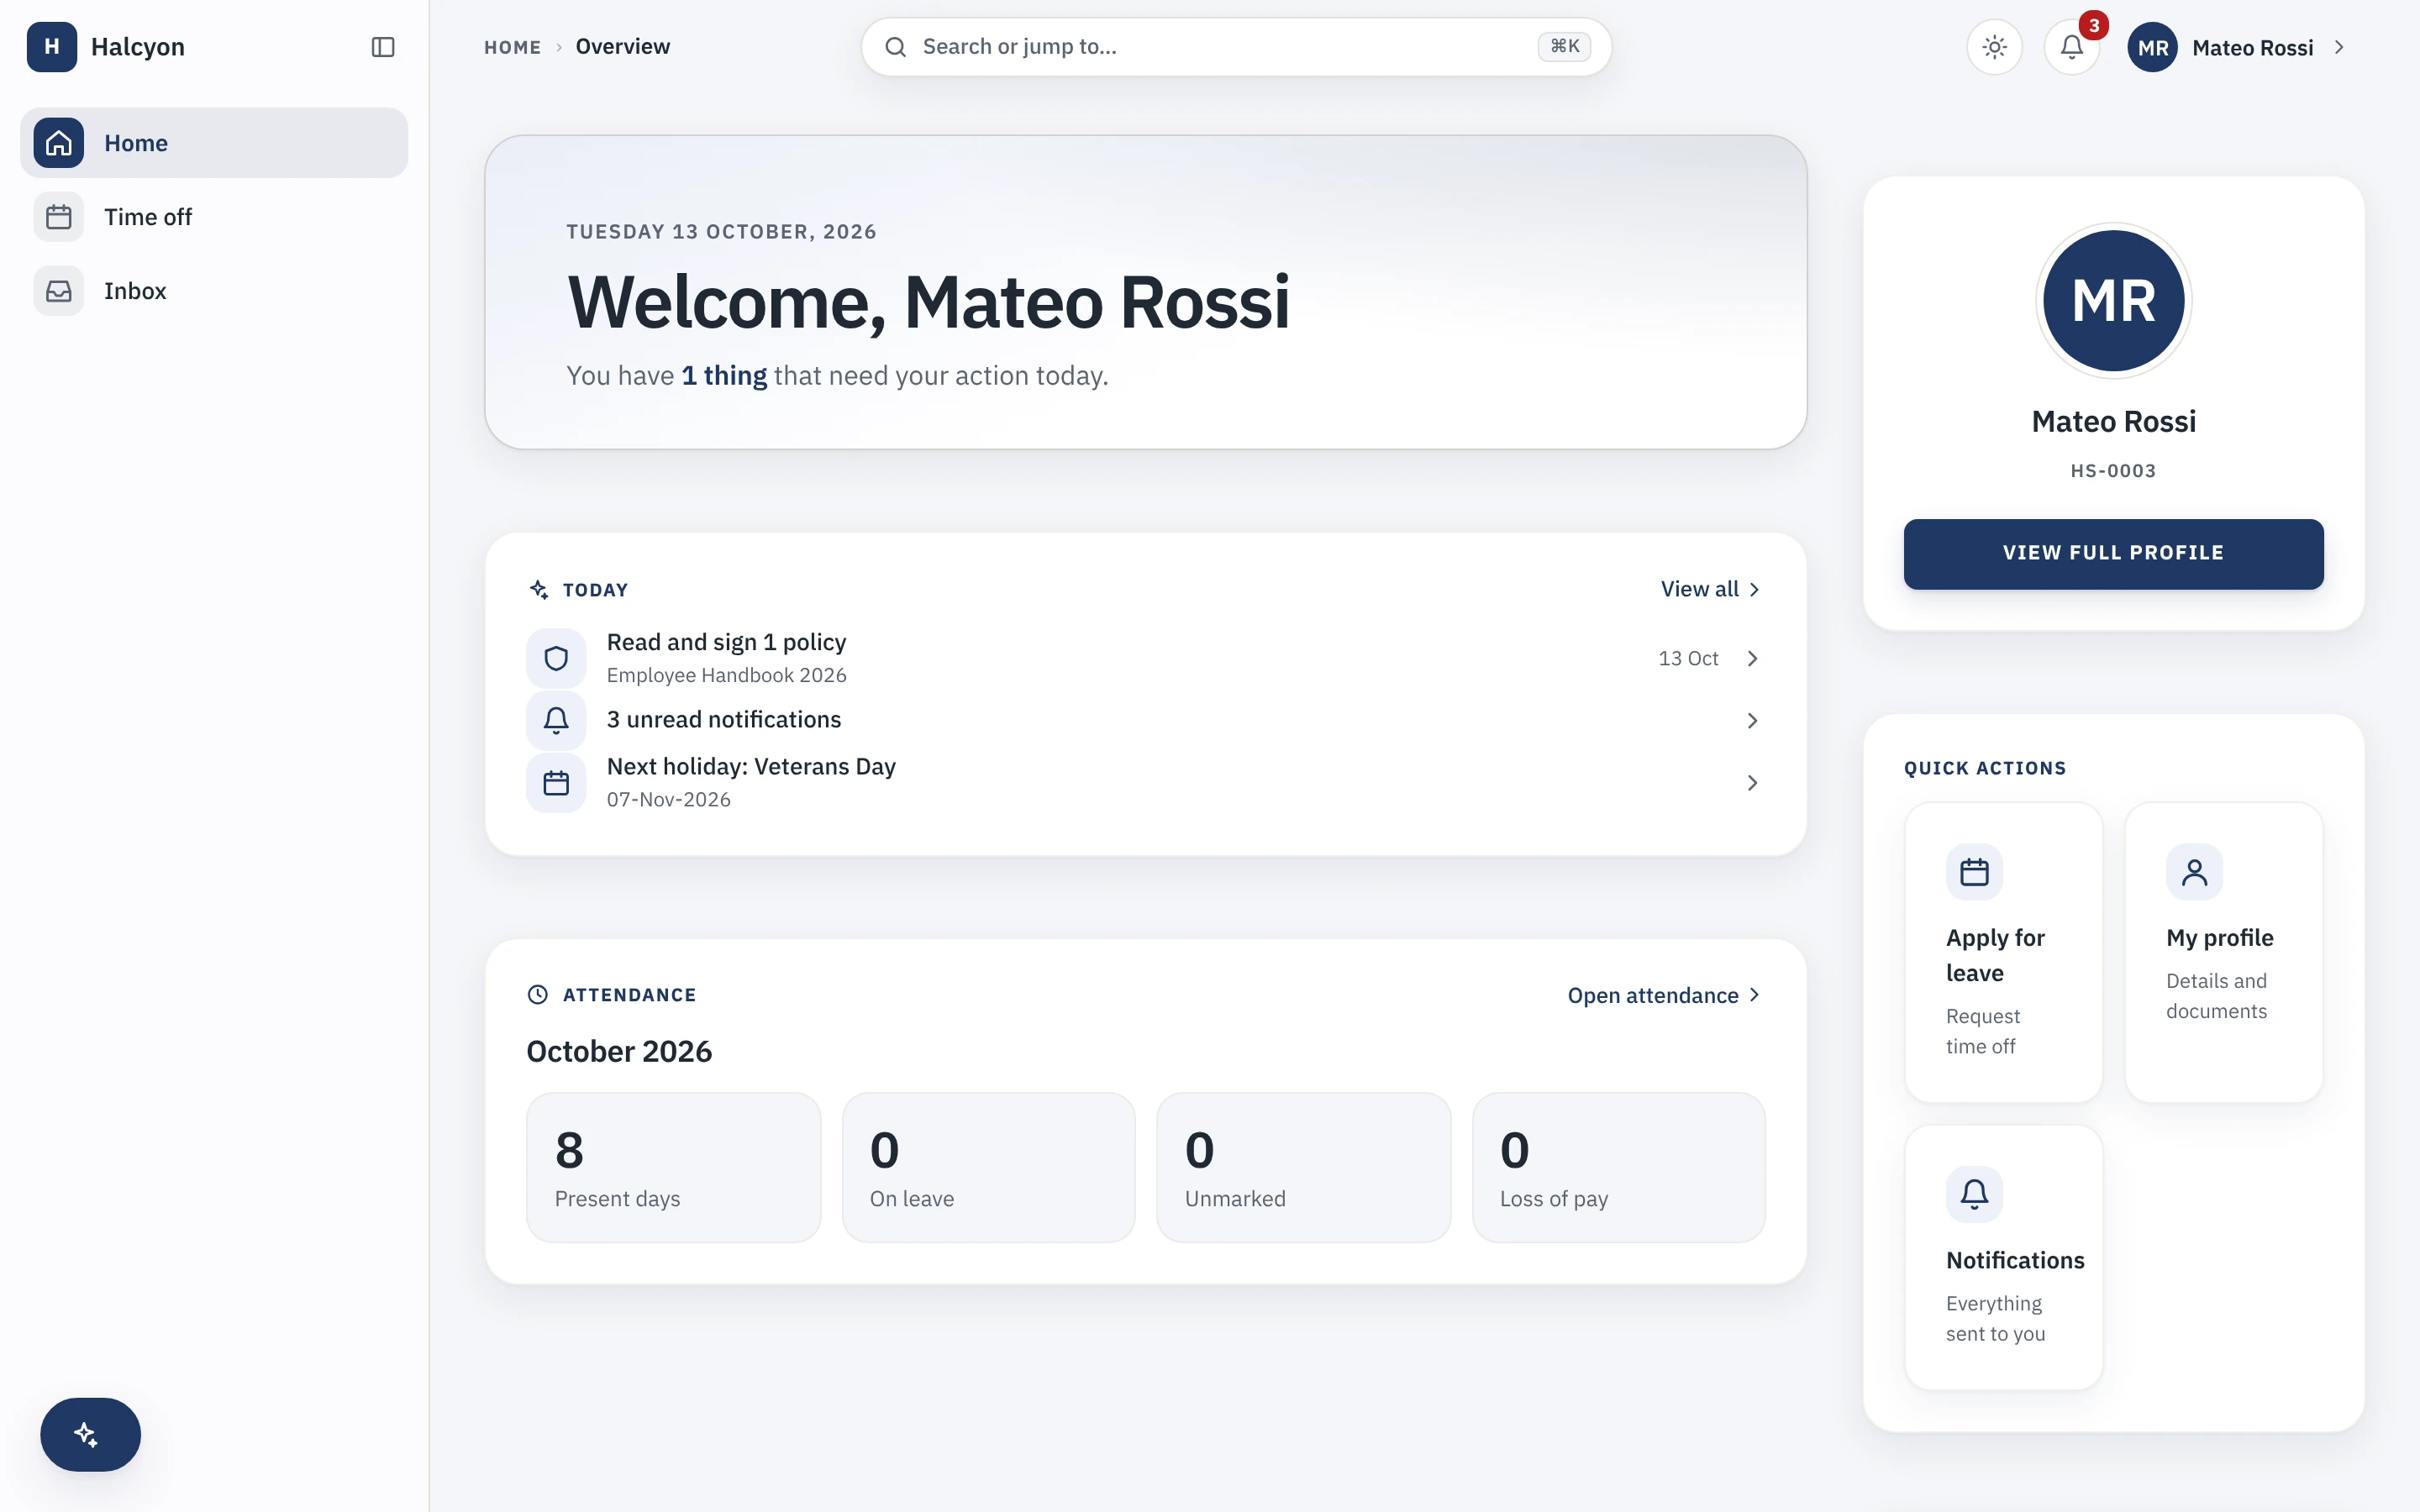2420x1512 pixels.
Task: Click the October 2026 heading
Action: pyautogui.click(x=619, y=1051)
